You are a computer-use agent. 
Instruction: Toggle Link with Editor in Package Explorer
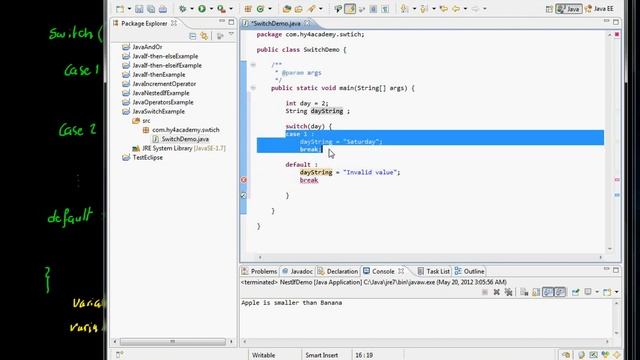point(204,36)
